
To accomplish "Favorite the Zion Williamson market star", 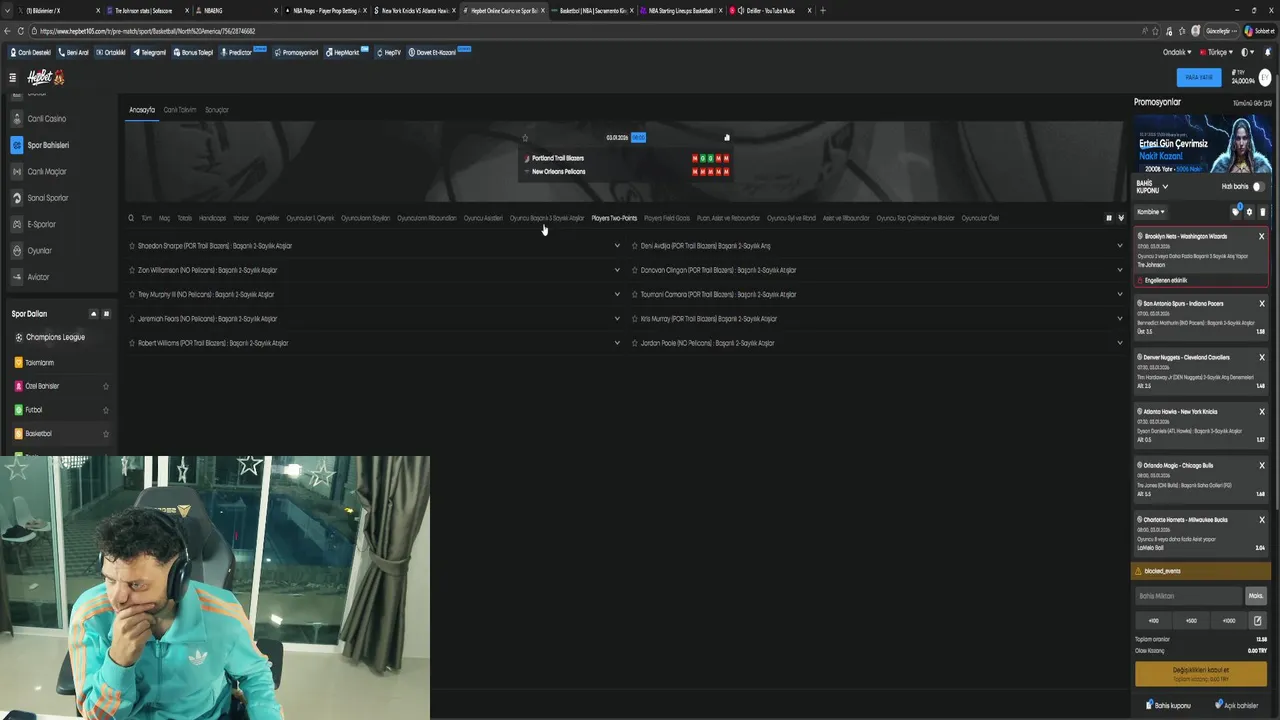I will [x=131, y=270].
